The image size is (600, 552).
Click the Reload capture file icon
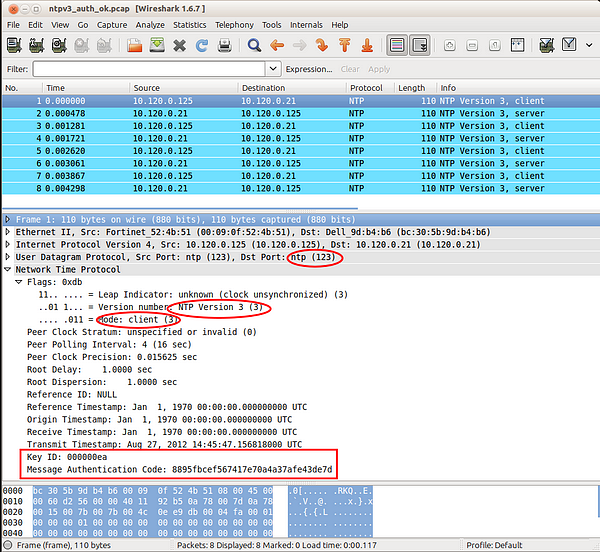(x=202, y=45)
